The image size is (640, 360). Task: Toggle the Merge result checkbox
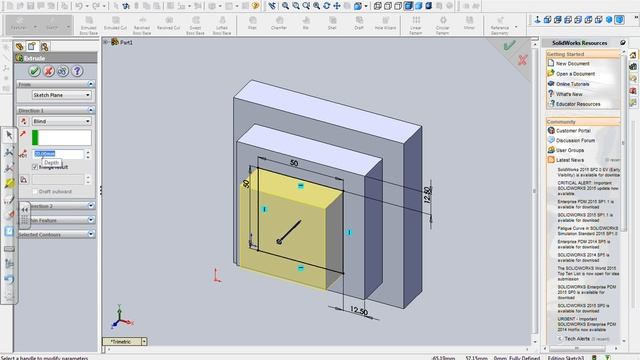(35, 167)
